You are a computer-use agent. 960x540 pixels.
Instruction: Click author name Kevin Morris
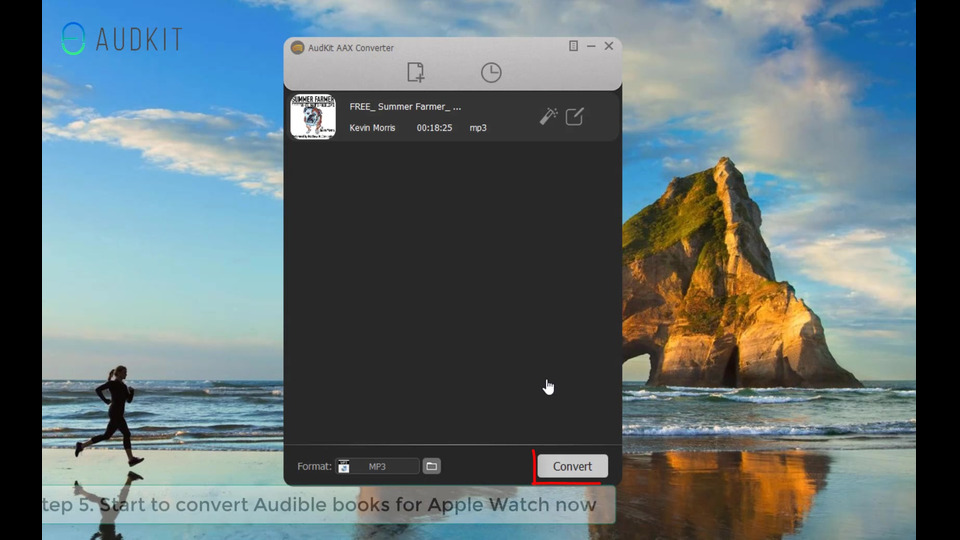(372, 128)
